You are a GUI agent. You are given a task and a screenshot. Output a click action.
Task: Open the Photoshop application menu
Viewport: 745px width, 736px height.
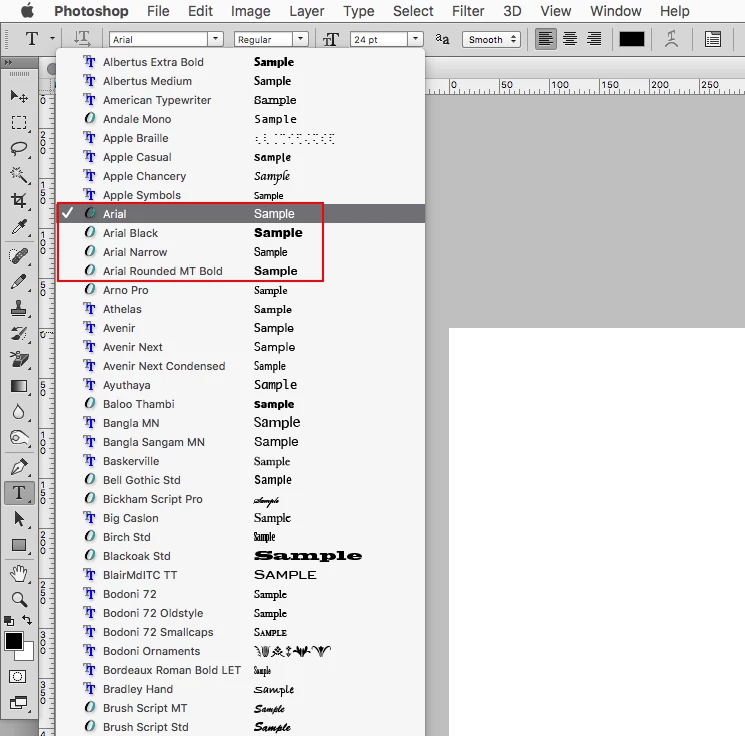pyautogui.click(x=91, y=10)
